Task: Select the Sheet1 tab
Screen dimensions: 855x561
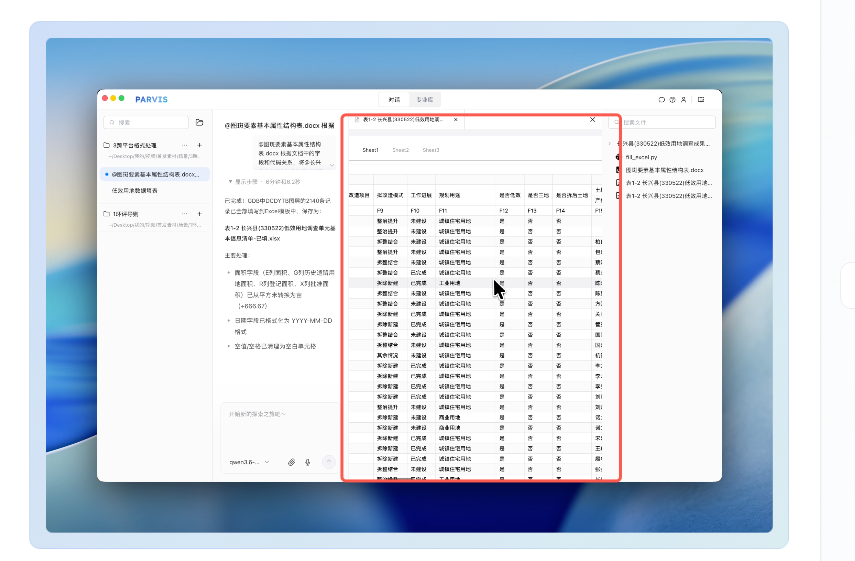Action: pyautogui.click(x=370, y=150)
